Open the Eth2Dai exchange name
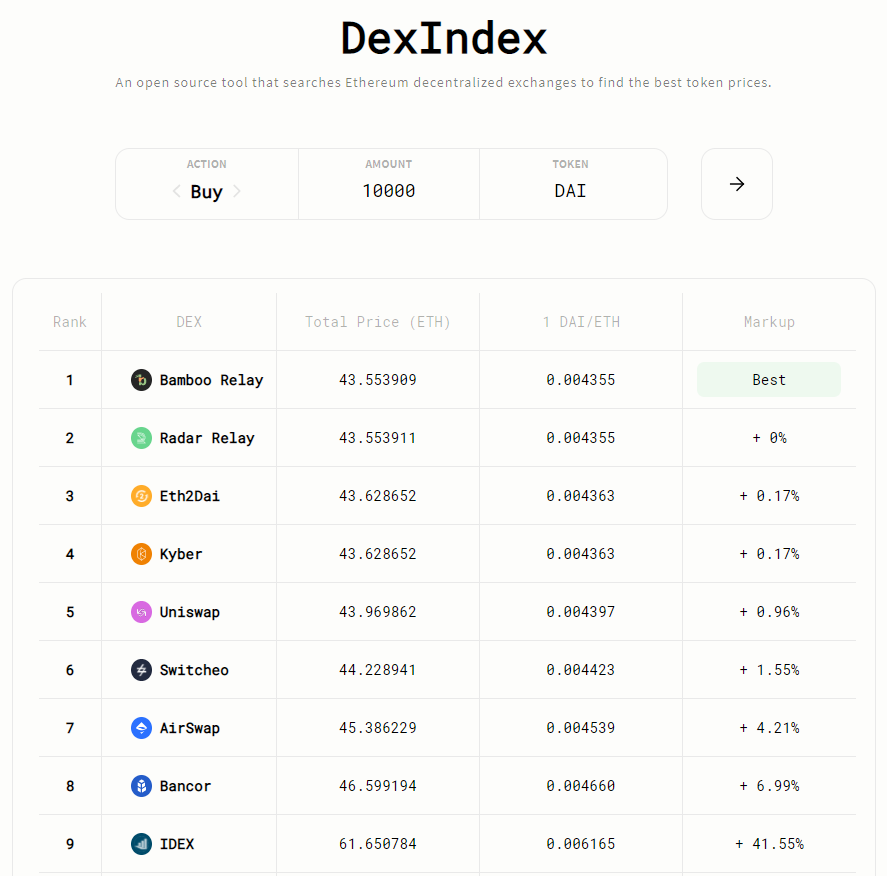The image size is (887, 876). click(190, 496)
